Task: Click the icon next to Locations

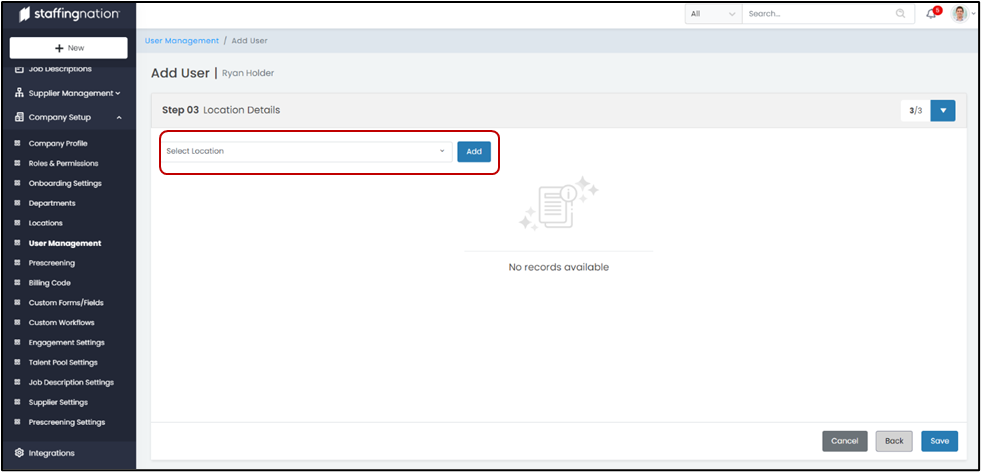Action: tap(18, 223)
